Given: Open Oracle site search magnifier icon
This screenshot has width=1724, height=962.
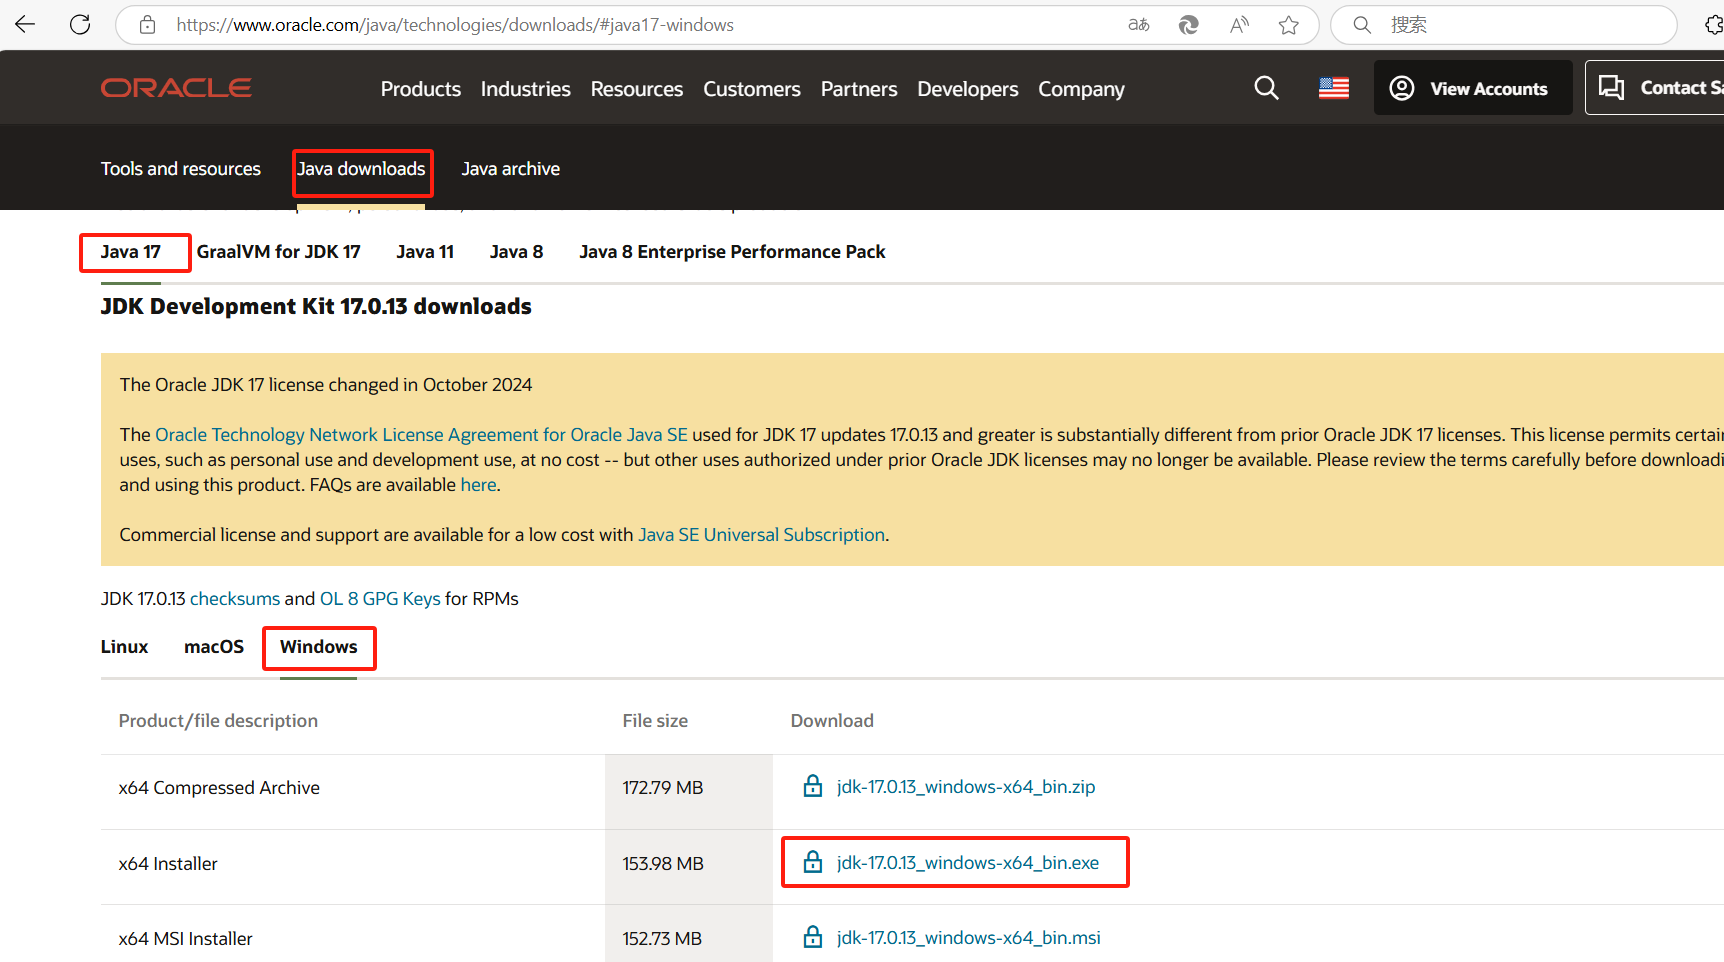Looking at the screenshot, I should tap(1266, 88).
